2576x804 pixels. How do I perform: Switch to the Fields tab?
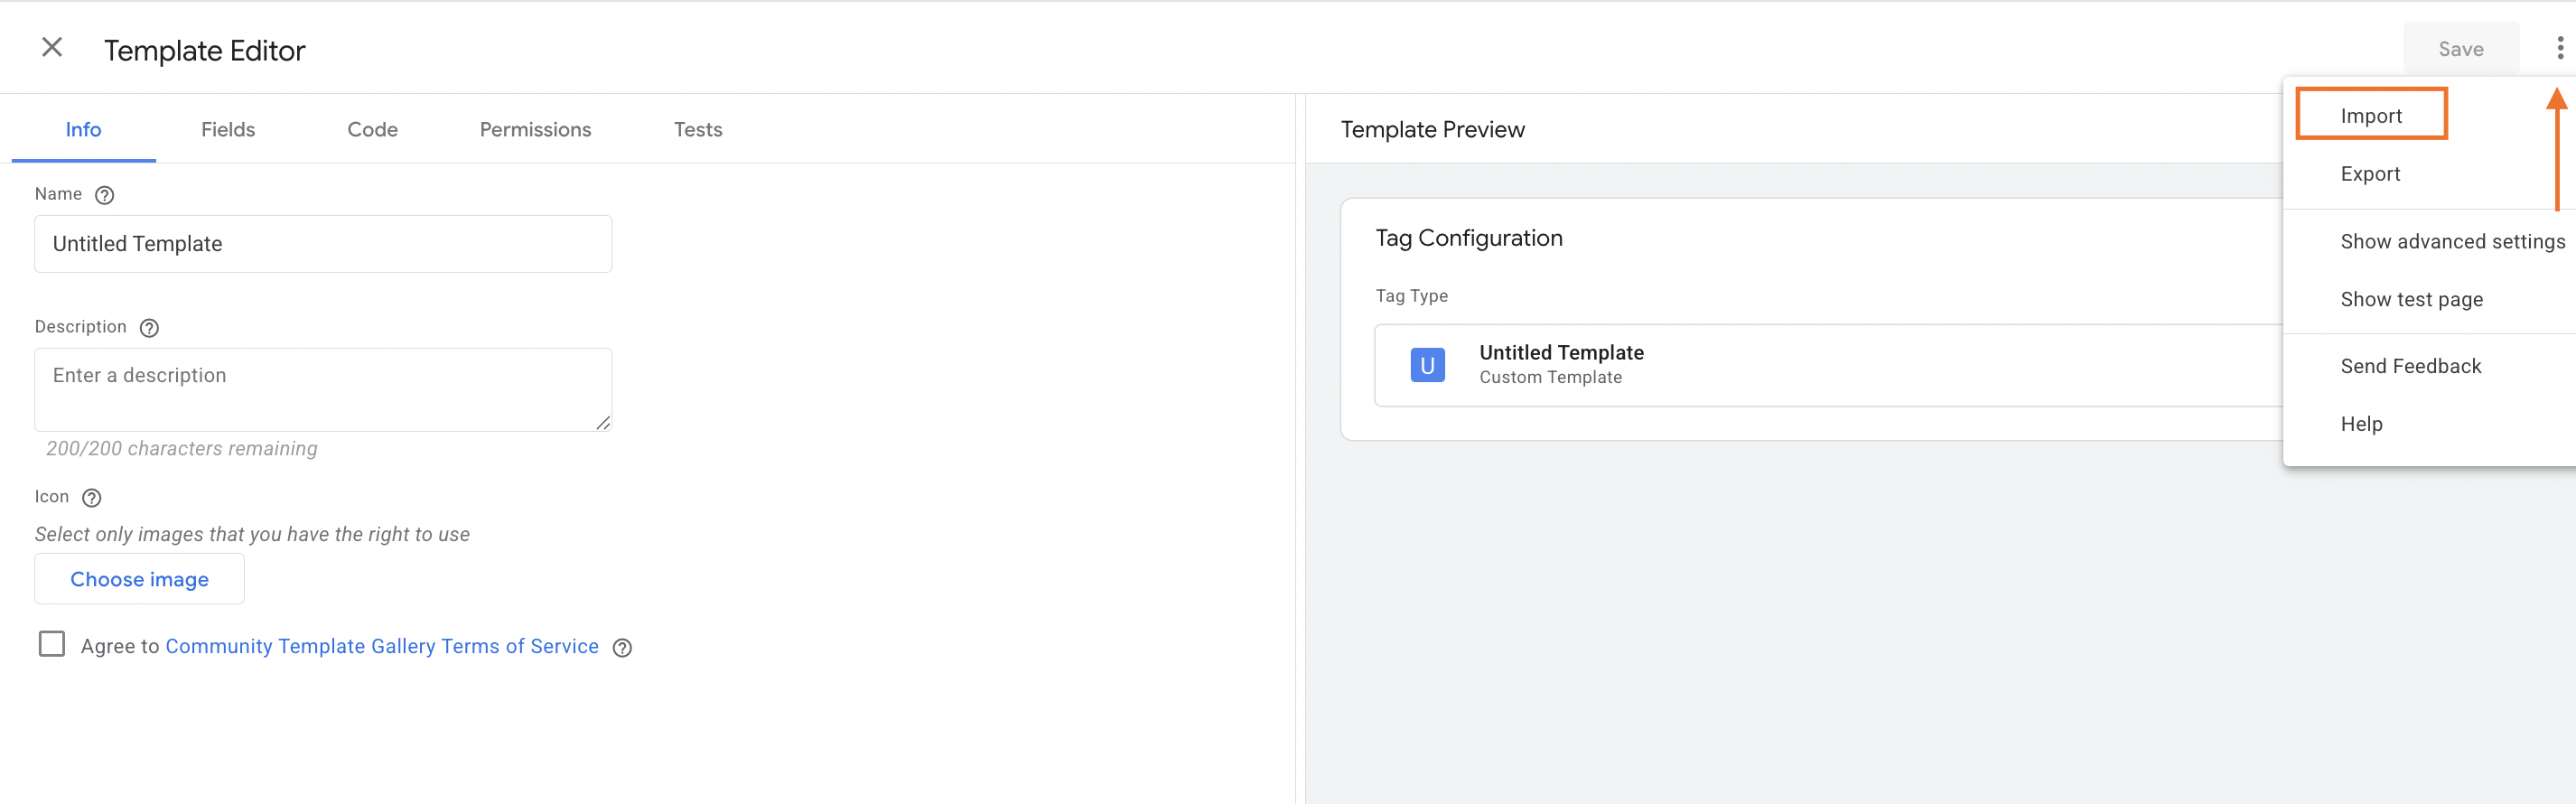coord(228,129)
